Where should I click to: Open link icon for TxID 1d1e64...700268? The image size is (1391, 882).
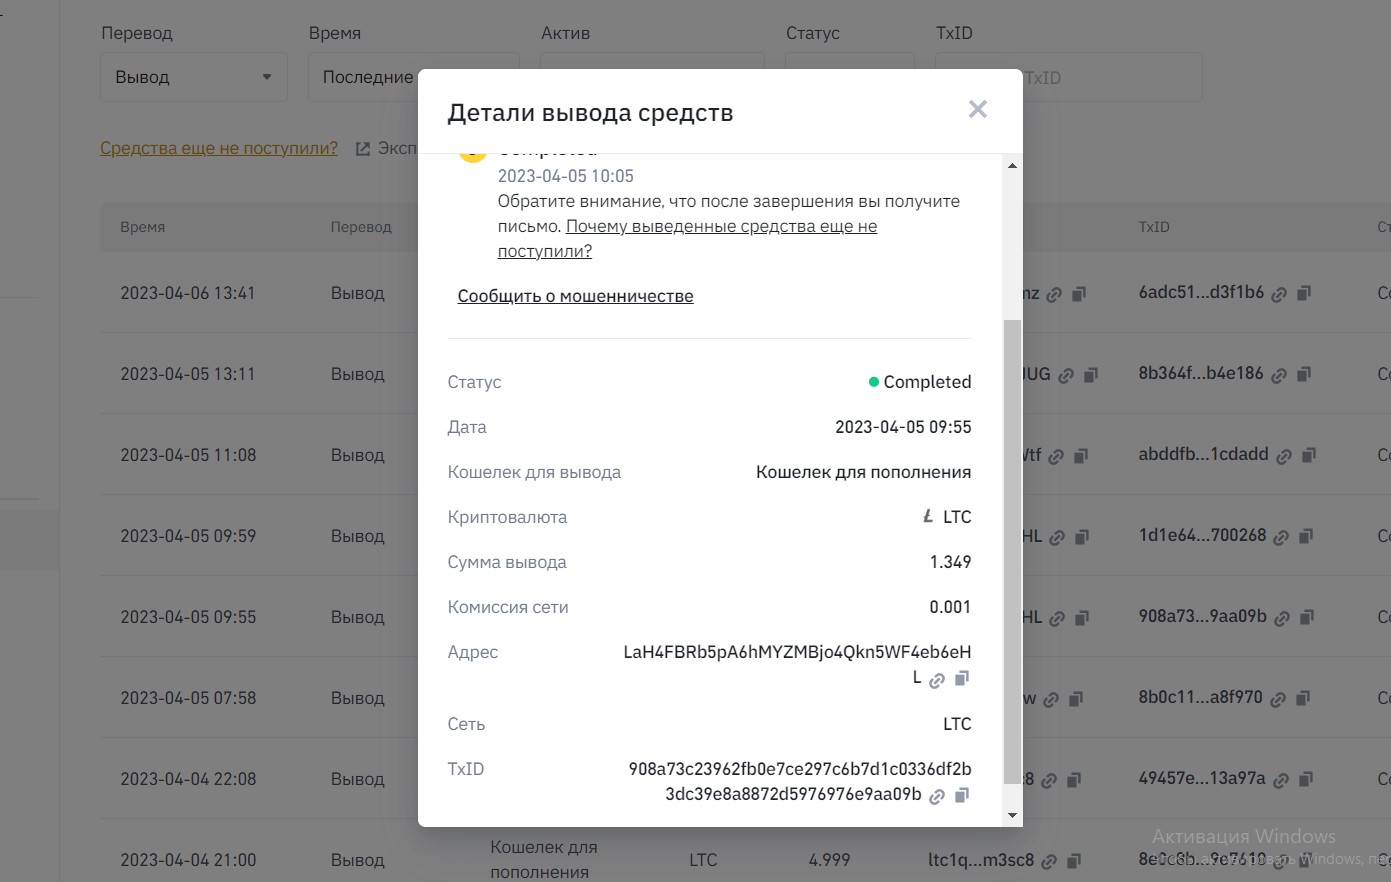[1281, 538]
